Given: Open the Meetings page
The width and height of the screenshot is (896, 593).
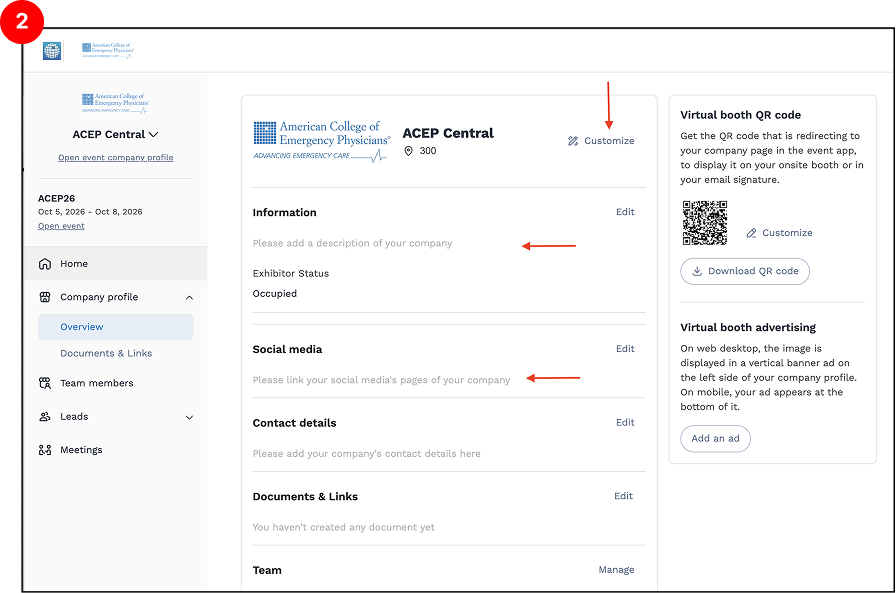Looking at the screenshot, I should pos(81,450).
